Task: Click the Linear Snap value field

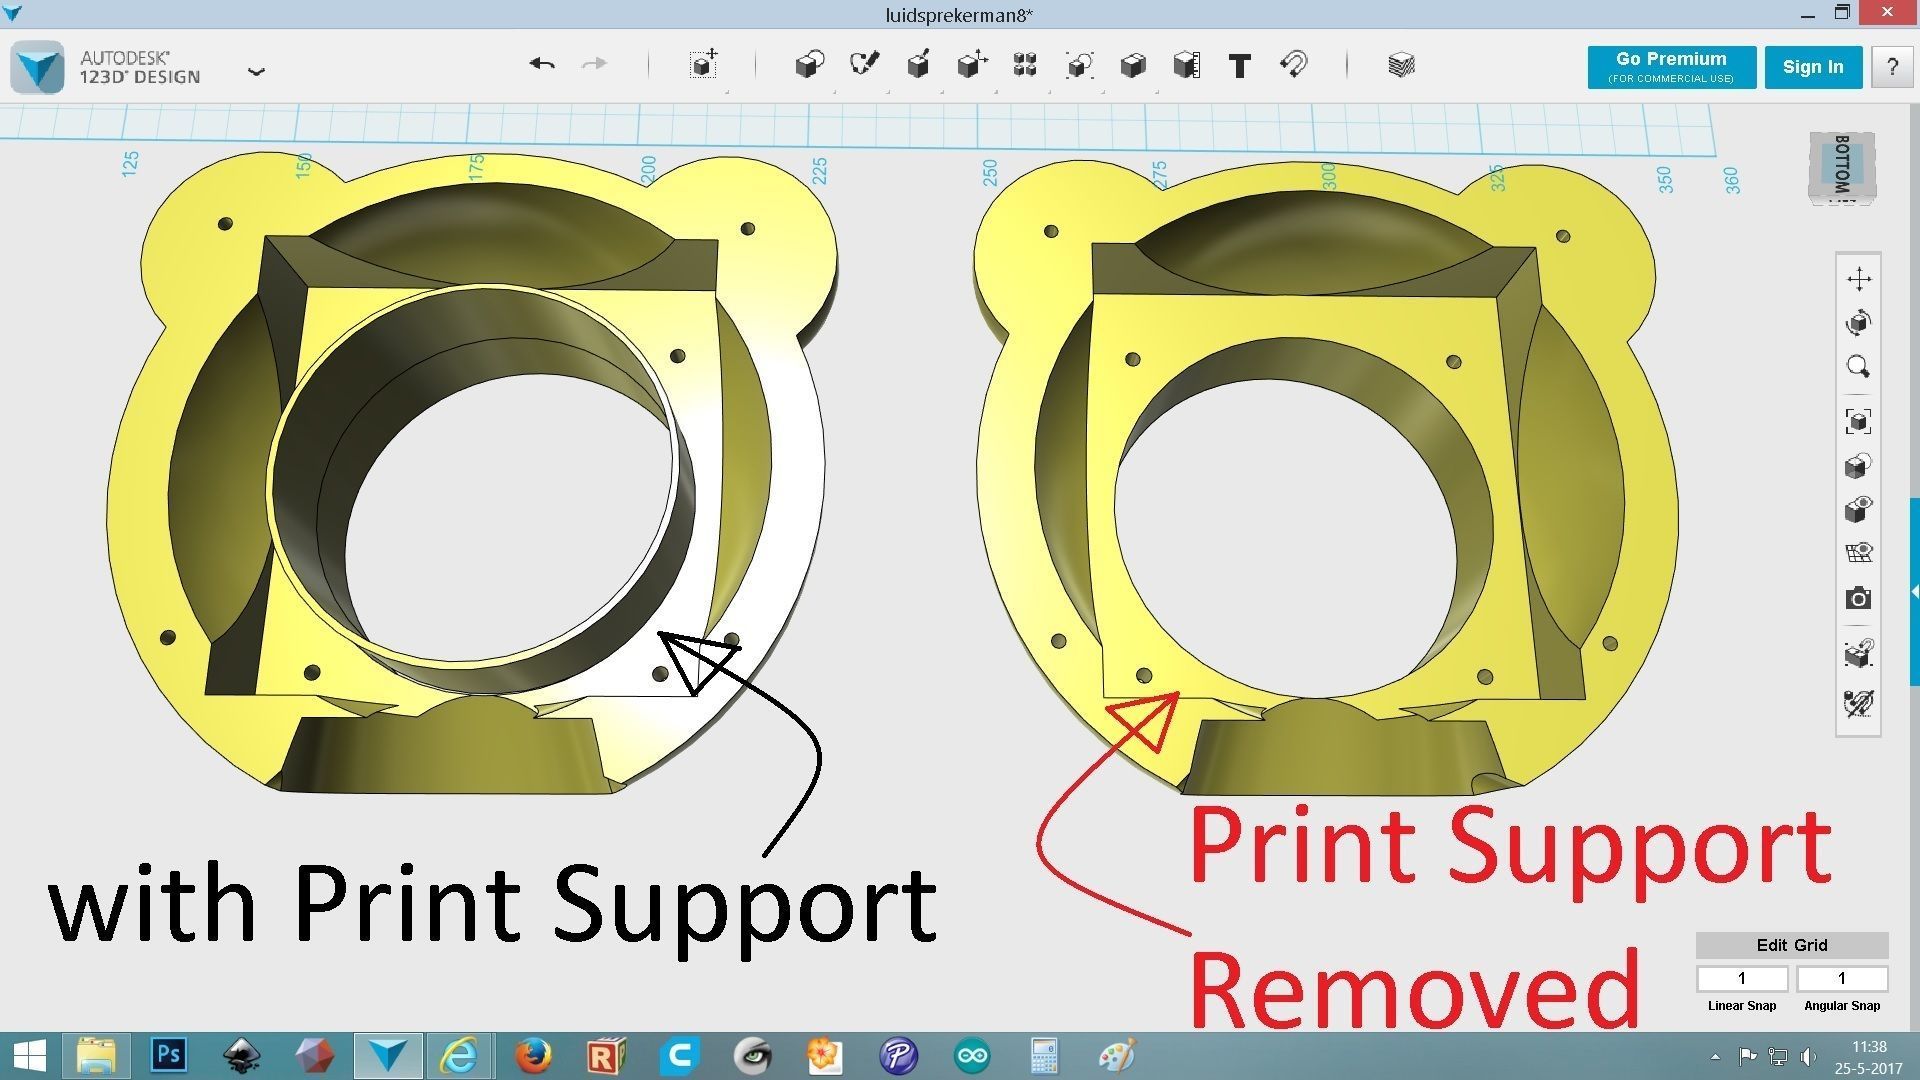Action: pos(1741,978)
